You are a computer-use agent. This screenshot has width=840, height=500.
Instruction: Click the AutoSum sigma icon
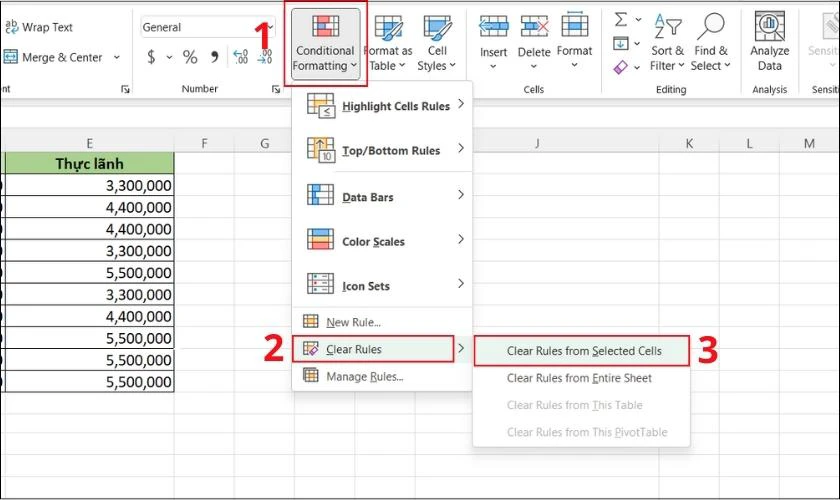[x=620, y=19]
